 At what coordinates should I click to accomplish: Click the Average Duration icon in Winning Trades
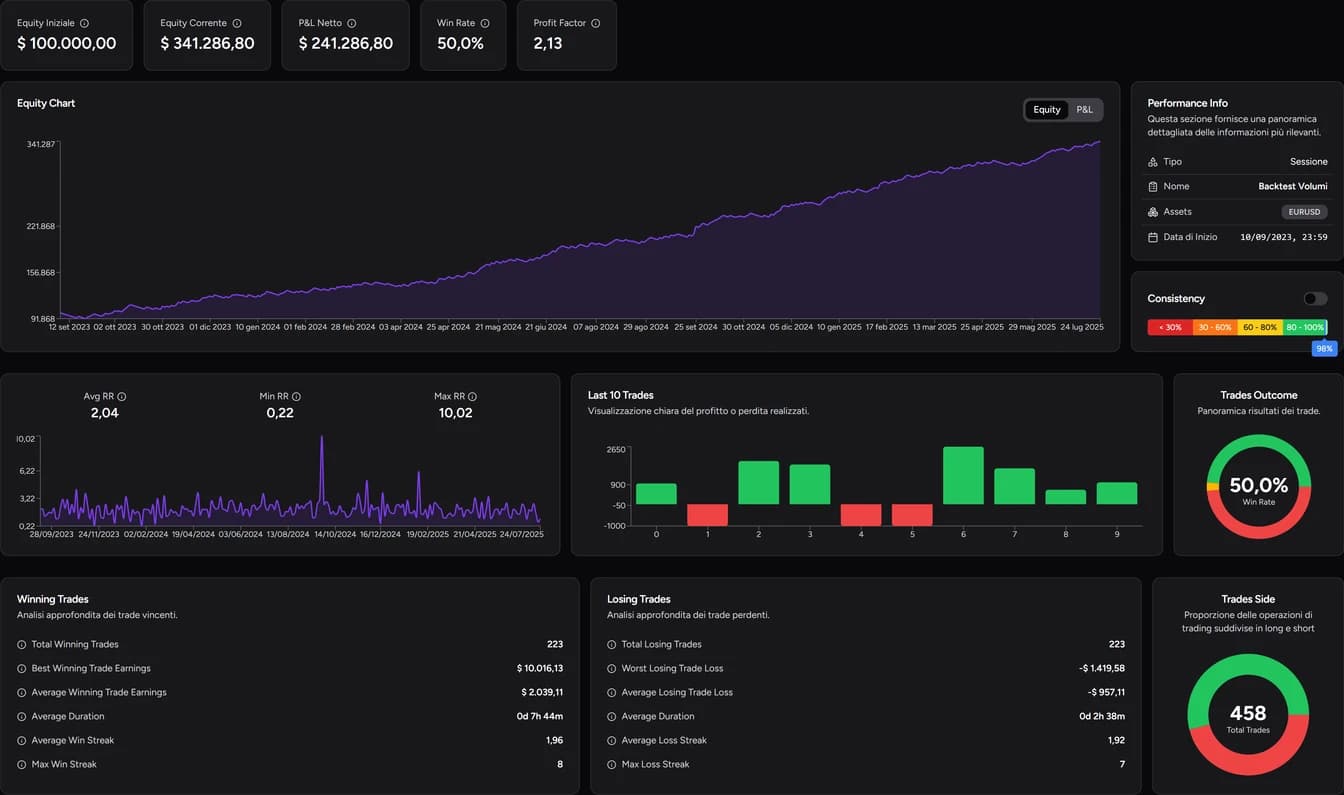click(22, 716)
